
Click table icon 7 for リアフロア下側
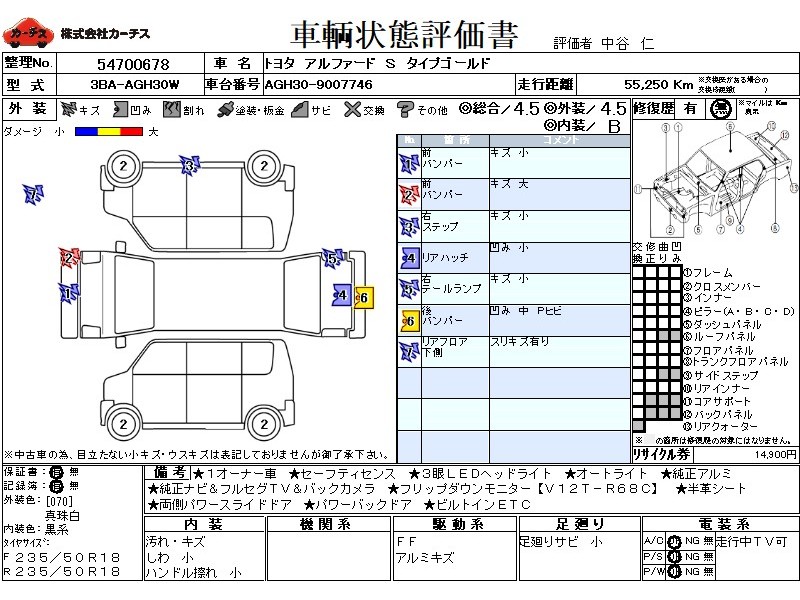tap(409, 352)
